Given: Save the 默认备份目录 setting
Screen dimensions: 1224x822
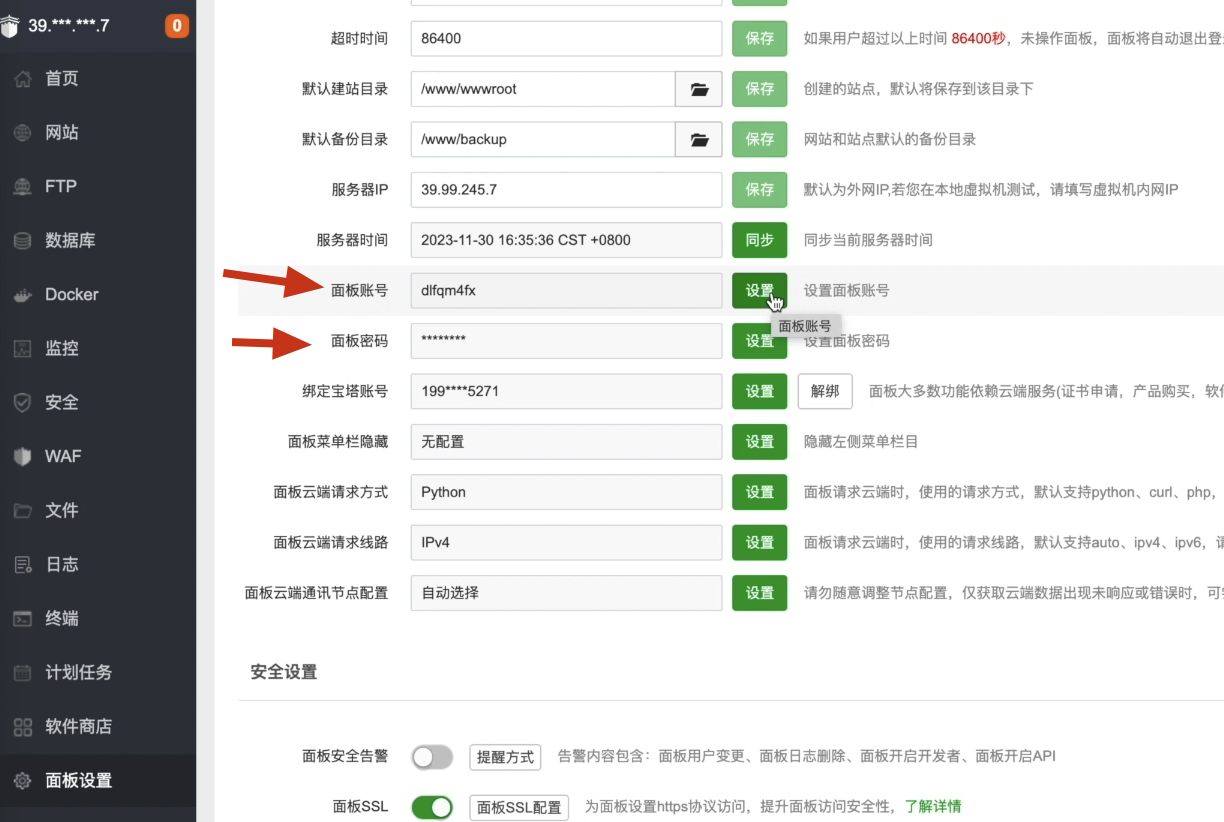Looking at the screenshot, I should coord(760,140).
